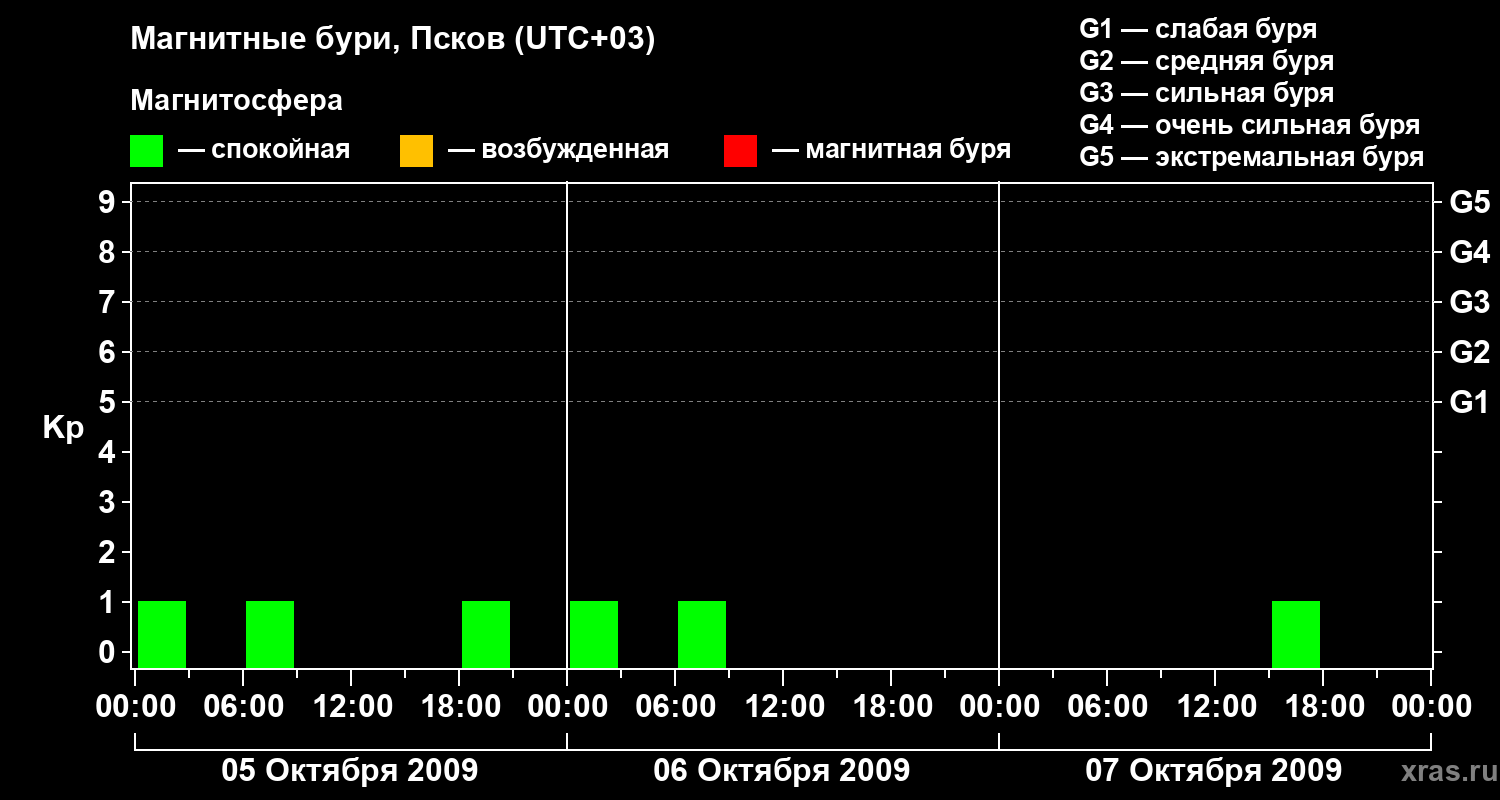Select the green bar on 07 Октября

click(x=1296, y=634)
